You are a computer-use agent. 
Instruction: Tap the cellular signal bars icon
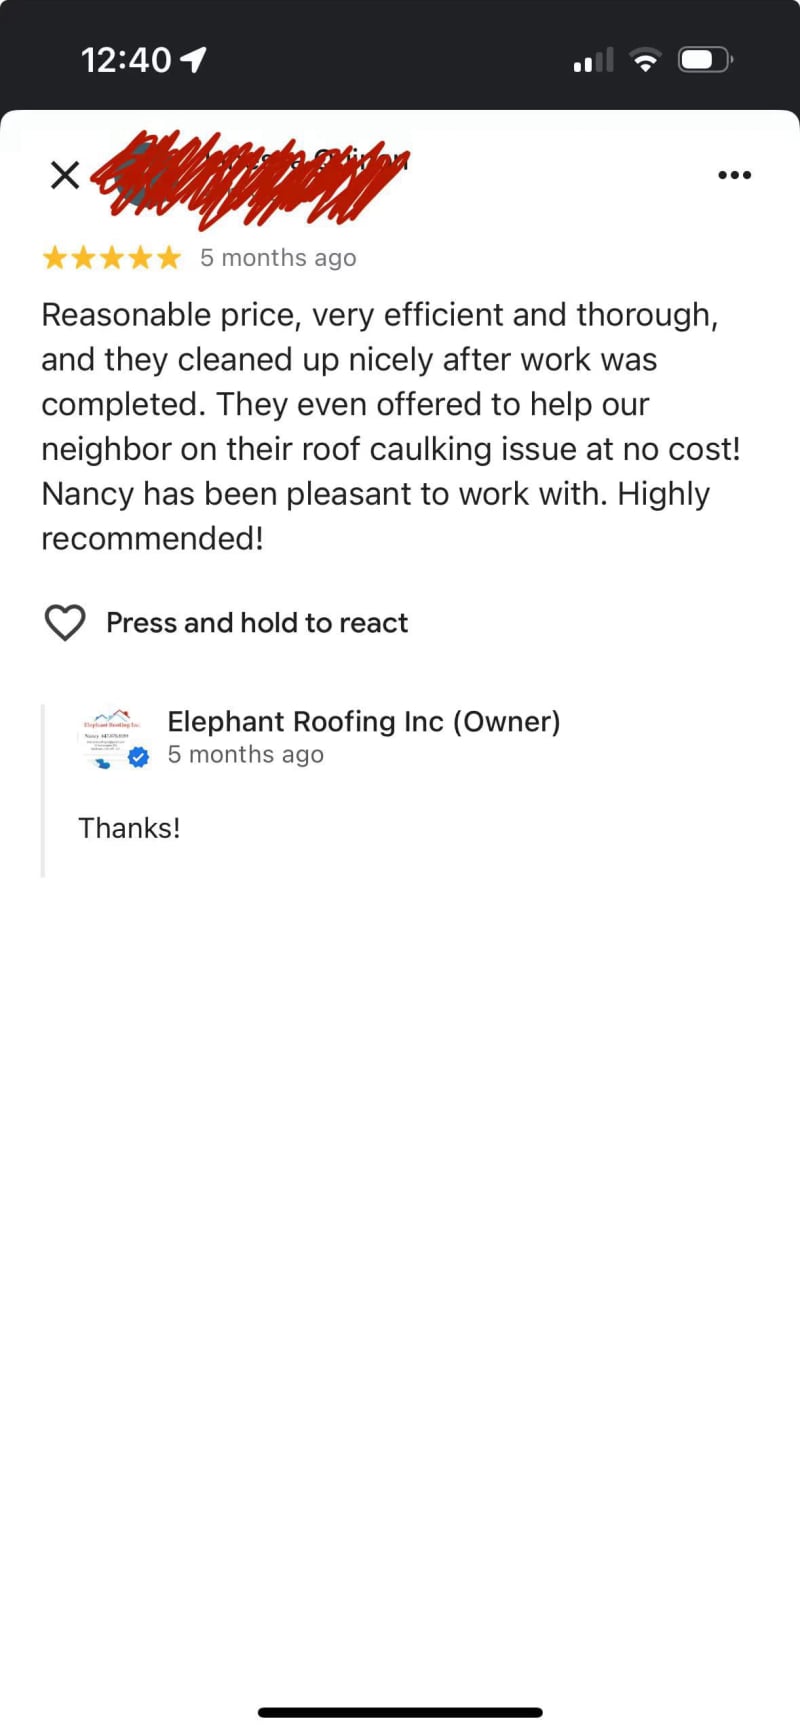594,60
